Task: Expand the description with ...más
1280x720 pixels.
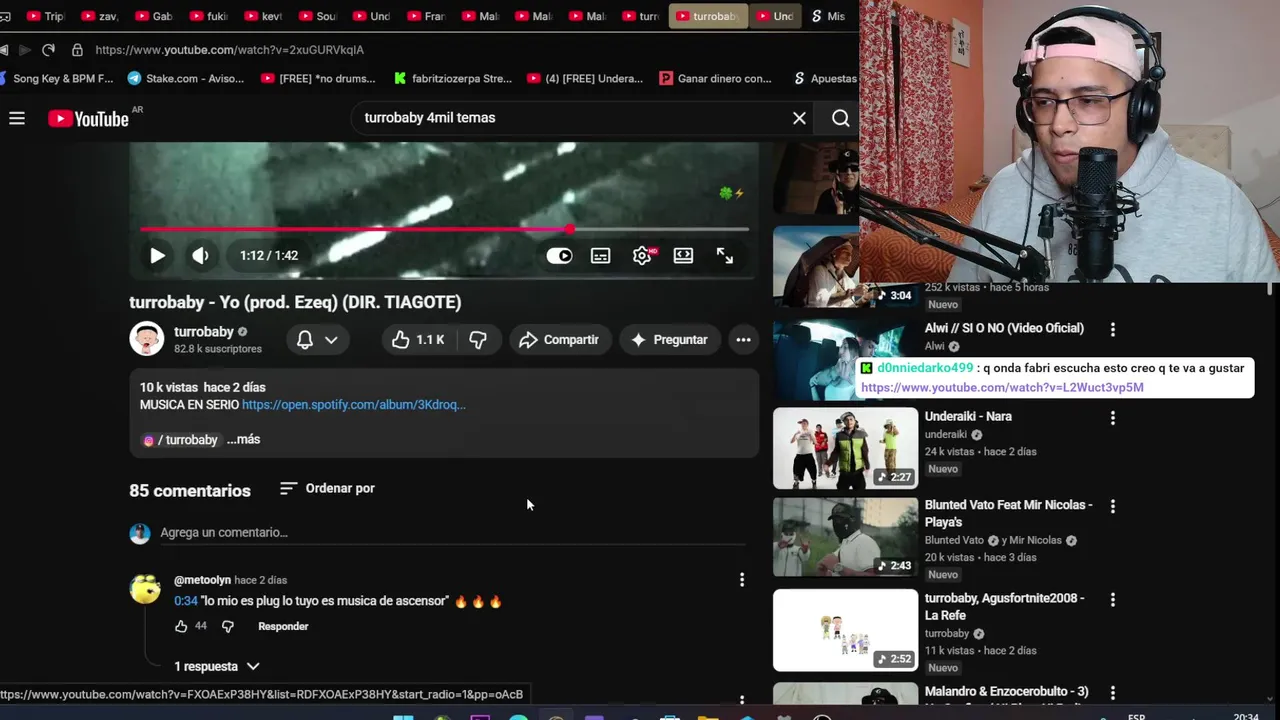Action: click(x=243, y=439)
